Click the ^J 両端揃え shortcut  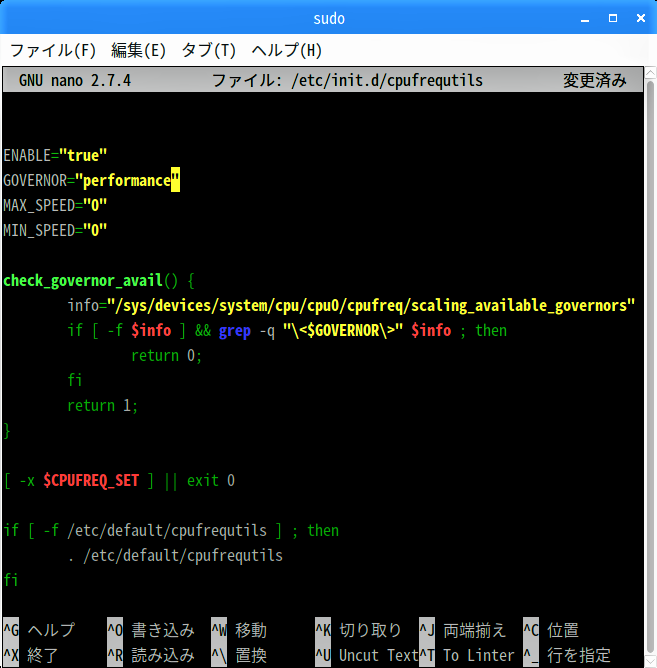(462, 630)
